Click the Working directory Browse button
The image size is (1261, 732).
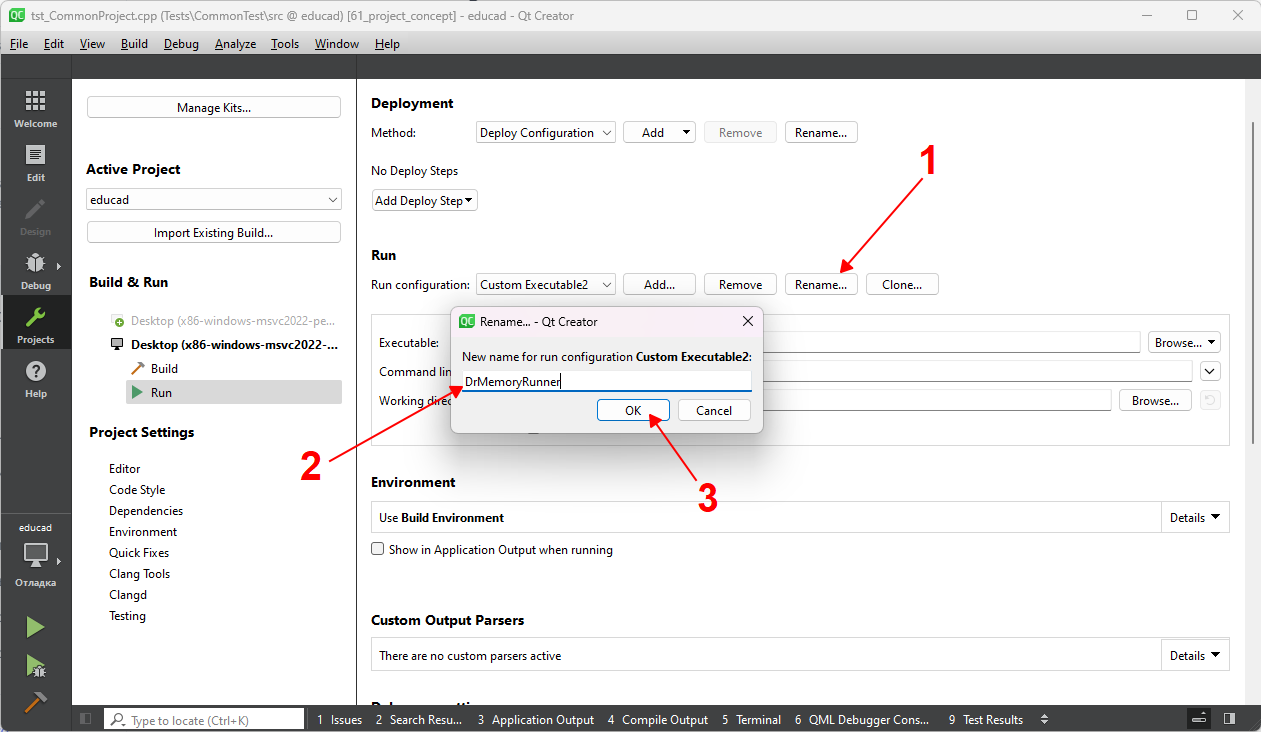pos(1155,400)
